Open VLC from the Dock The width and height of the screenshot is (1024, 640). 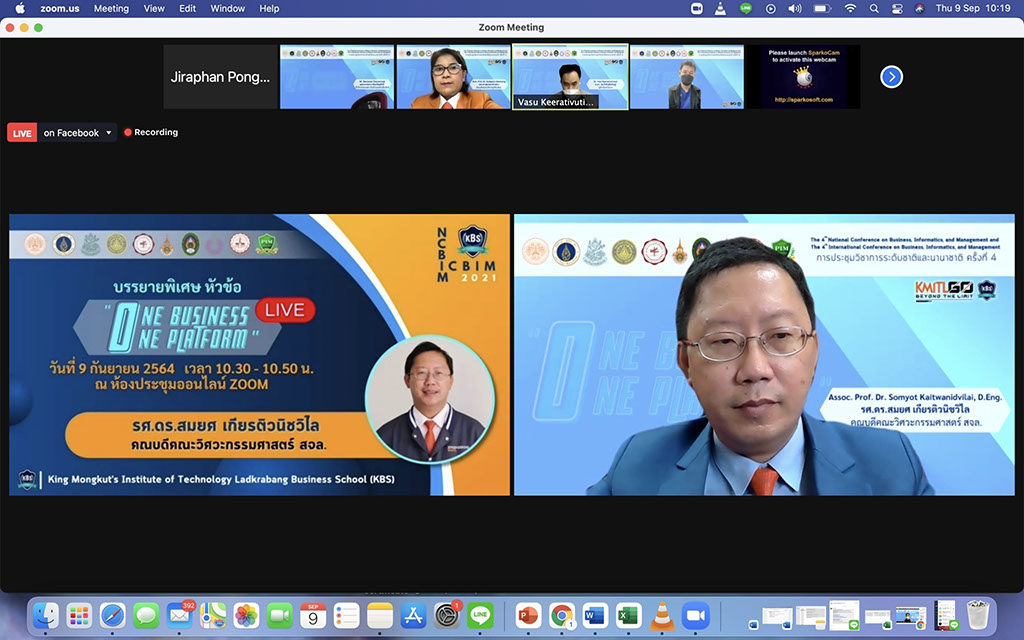[662, 616]
